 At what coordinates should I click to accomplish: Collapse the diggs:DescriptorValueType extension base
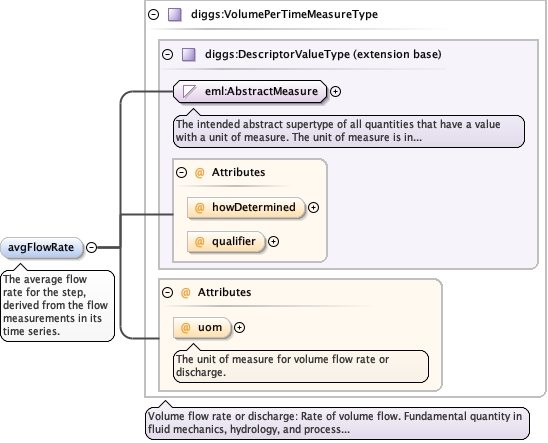click(x=167, y=54)
